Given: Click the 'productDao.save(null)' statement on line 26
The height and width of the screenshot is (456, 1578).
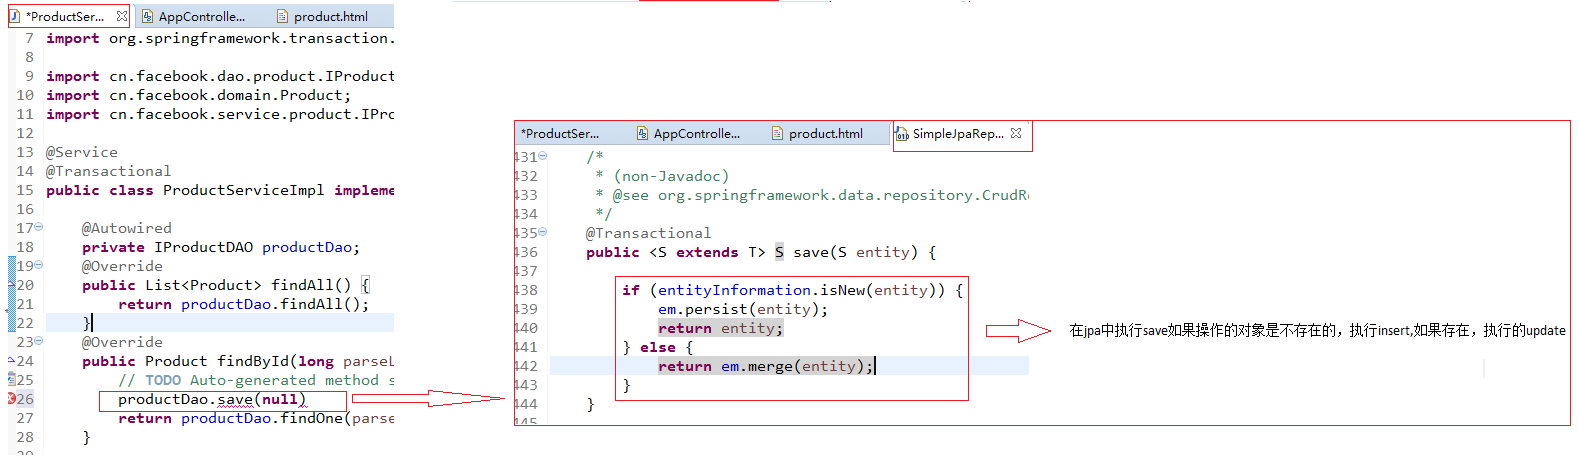Looking at the screenshot, I should (x=212, y=399).
